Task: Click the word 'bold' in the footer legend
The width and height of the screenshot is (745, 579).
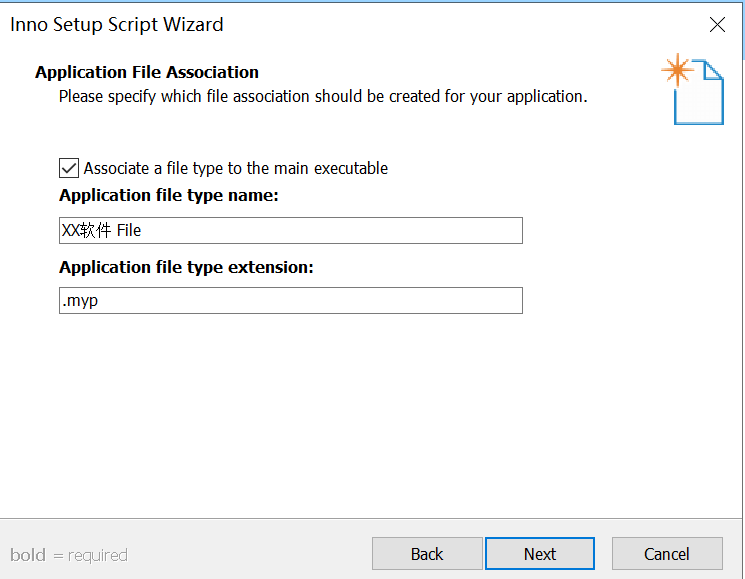Action: pyautogui.click(x=28, y=555)
